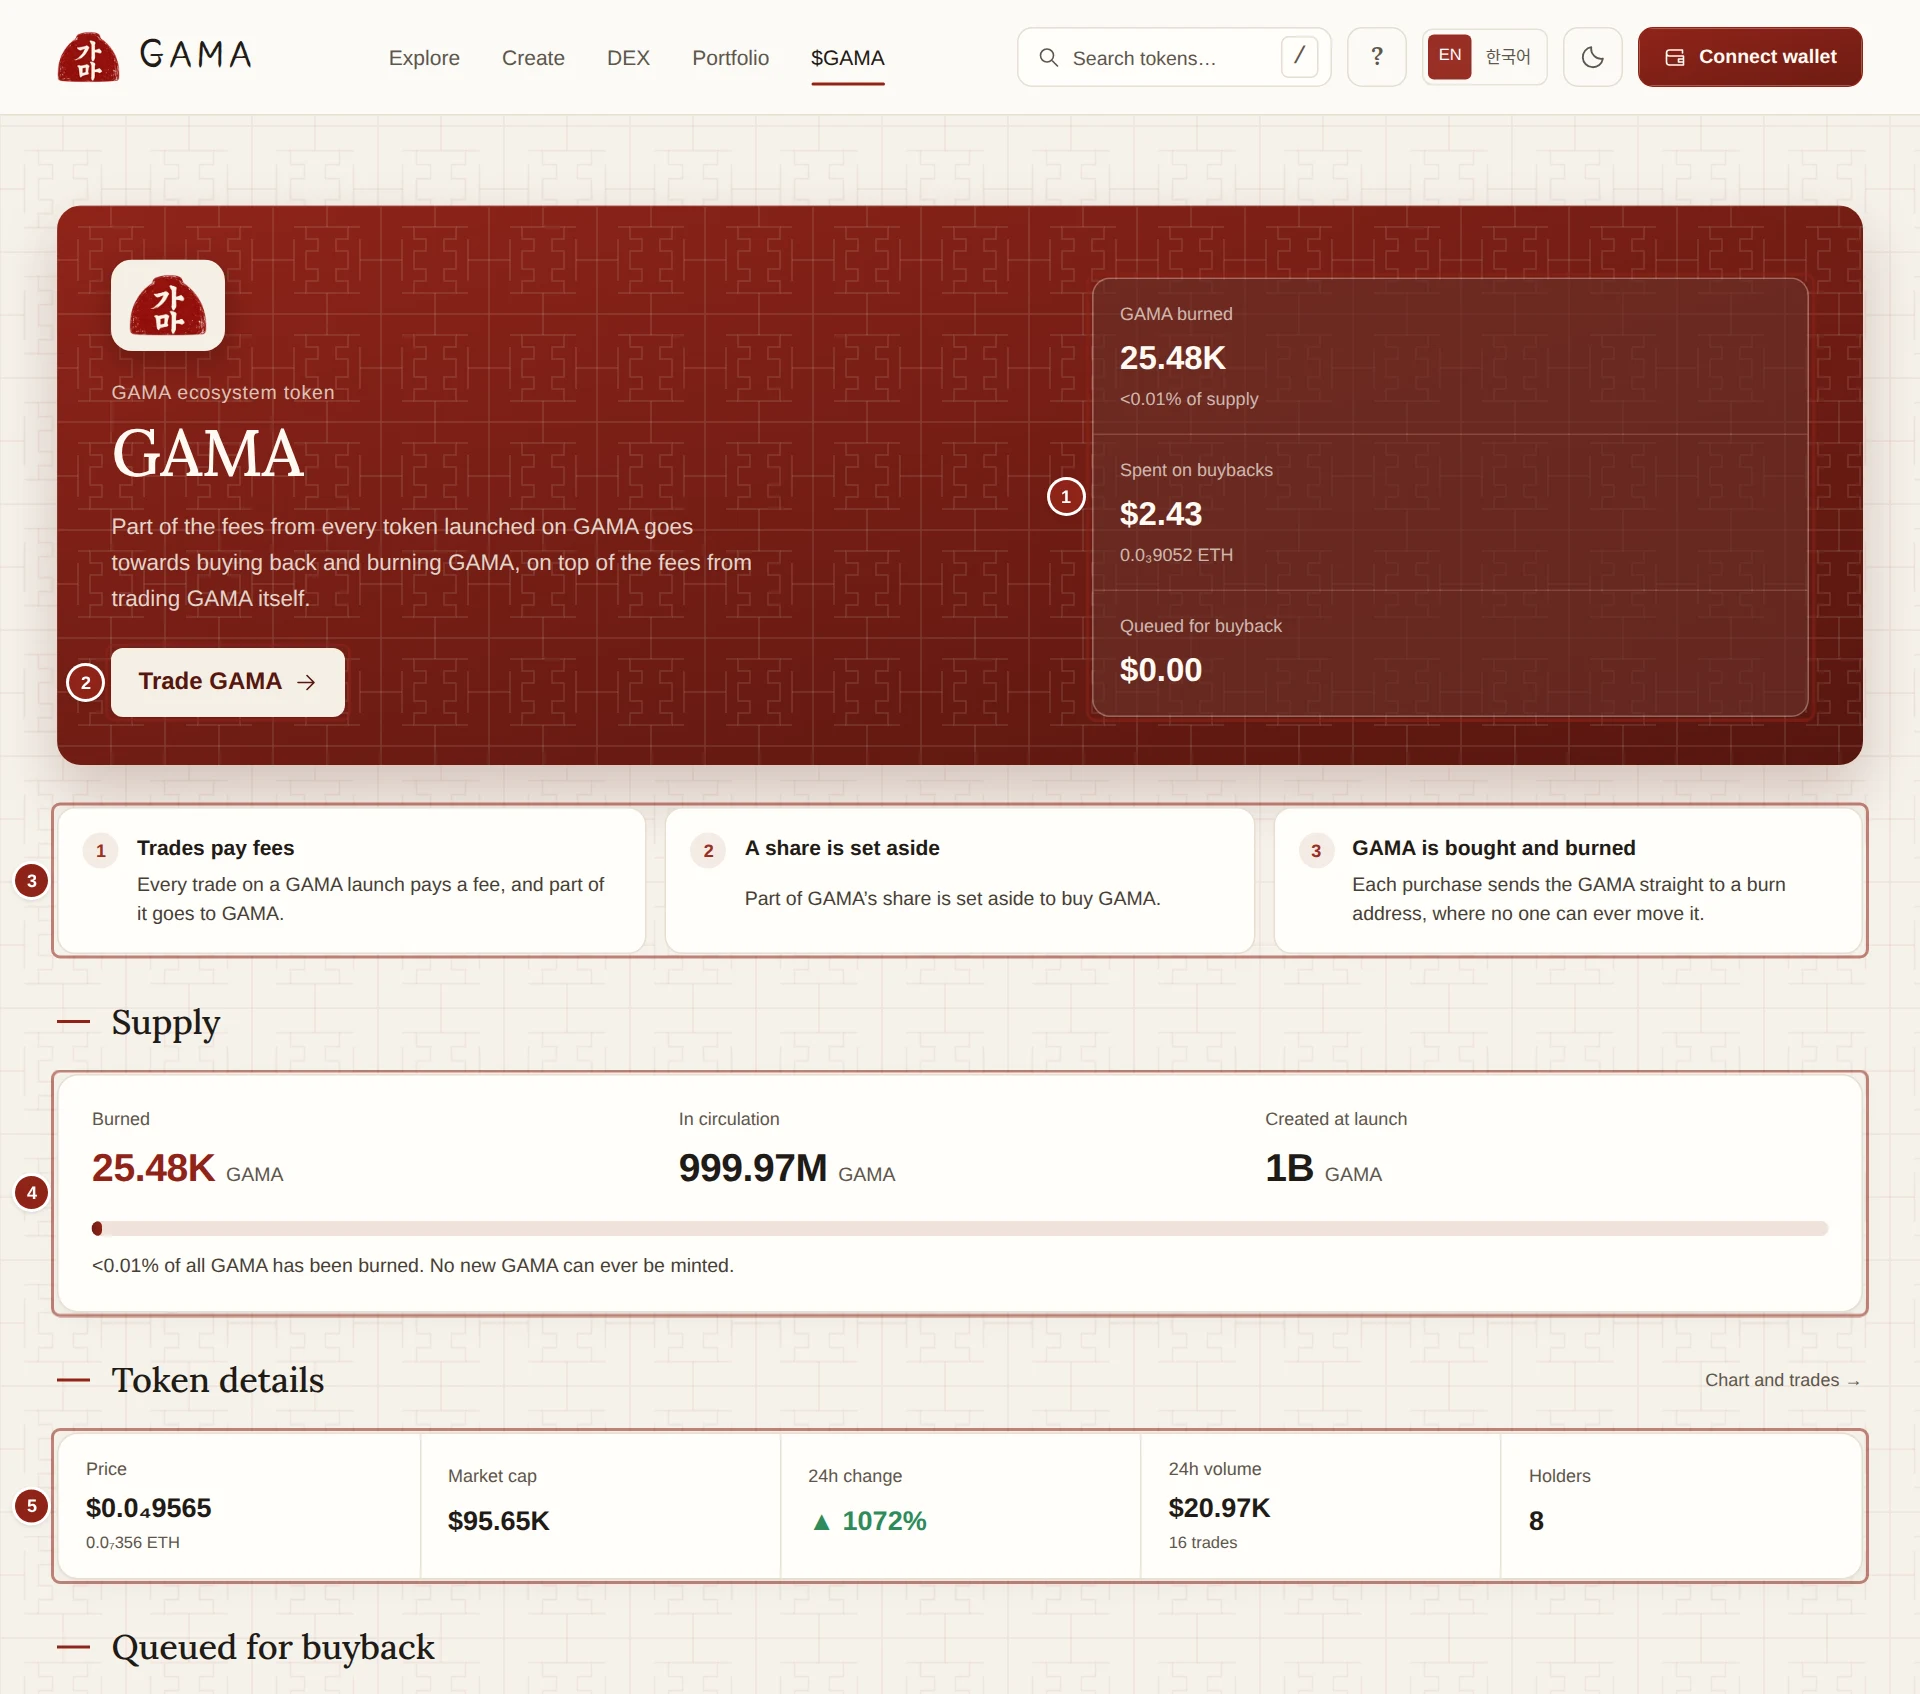Click the GAMA ecosystem token label
The height and width of the screenshot is (1694, 1920).
point(223,392)
